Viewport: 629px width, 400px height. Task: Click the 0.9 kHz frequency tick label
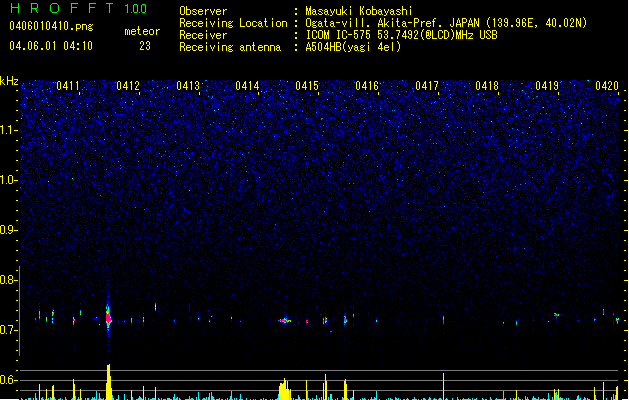[x=8, y=230]
